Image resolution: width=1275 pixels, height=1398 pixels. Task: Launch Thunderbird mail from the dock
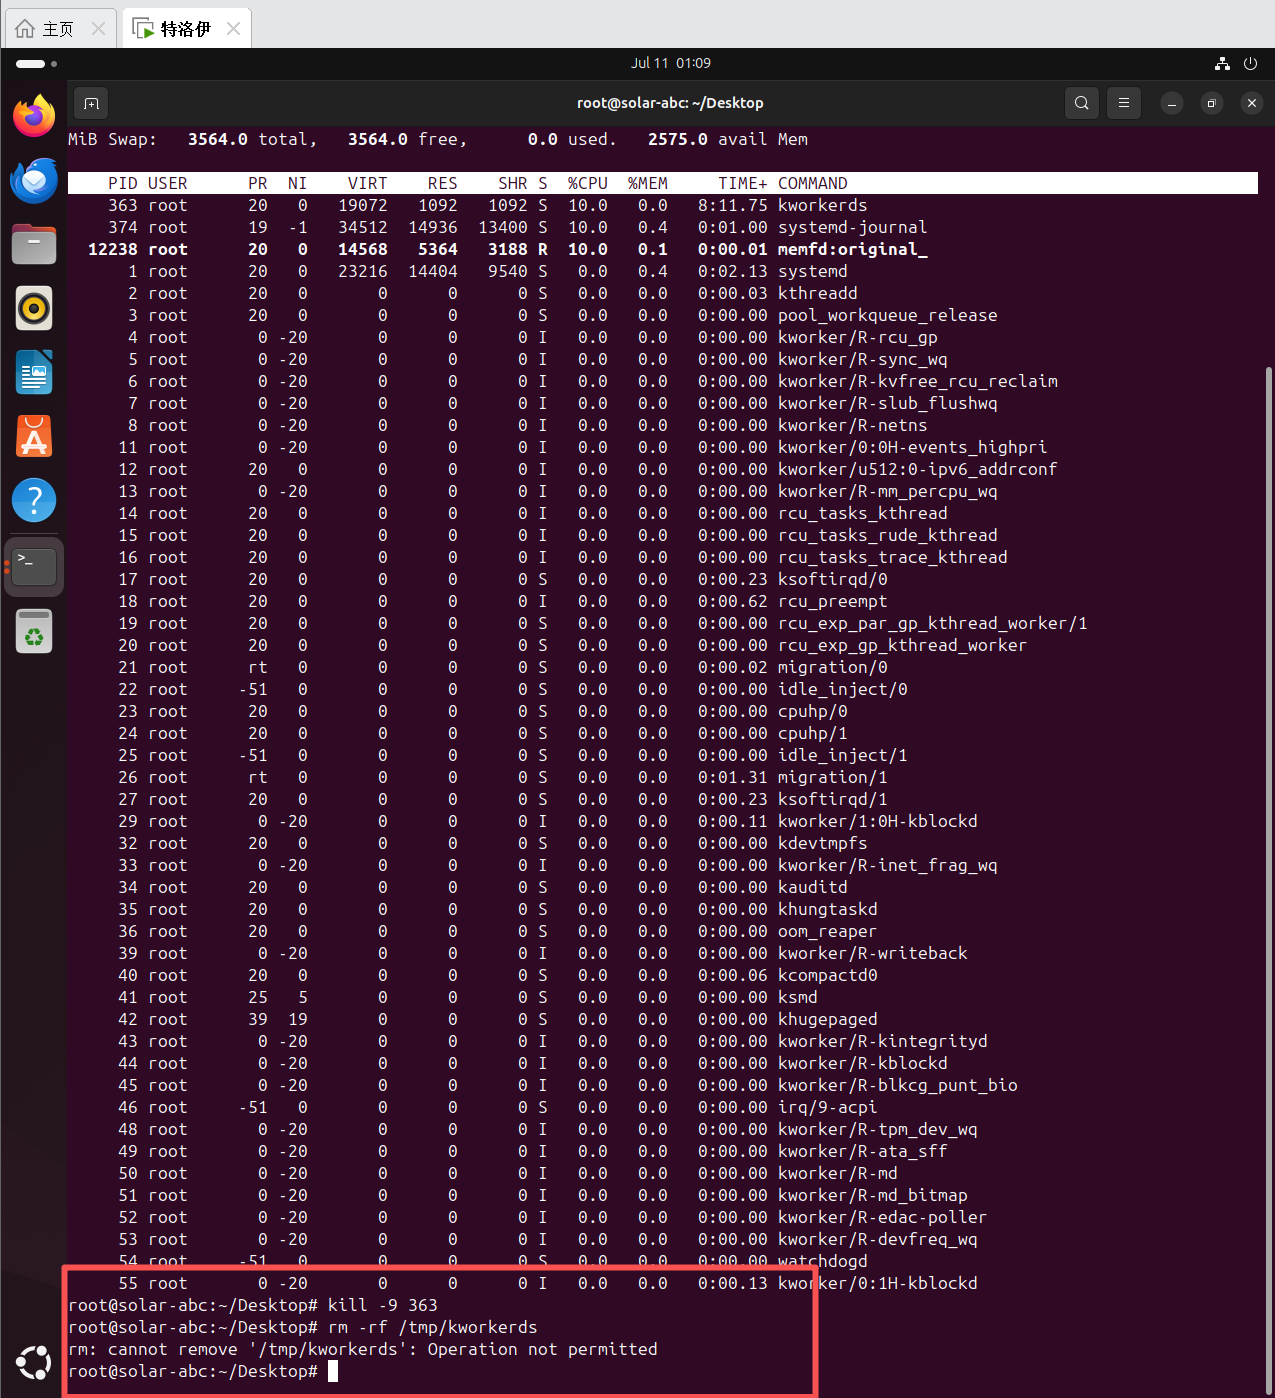[34, 181]
